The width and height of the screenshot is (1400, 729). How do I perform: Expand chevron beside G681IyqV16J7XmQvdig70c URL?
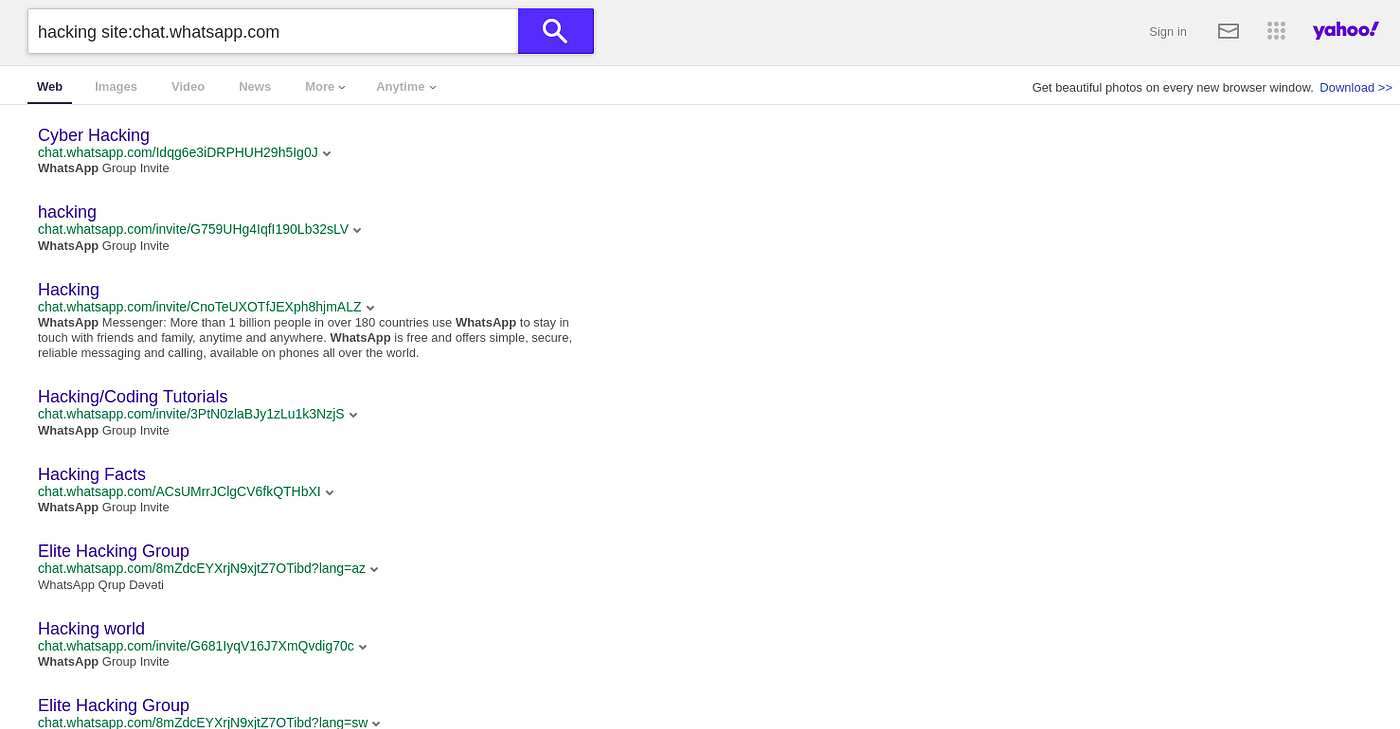click(363, 647)
